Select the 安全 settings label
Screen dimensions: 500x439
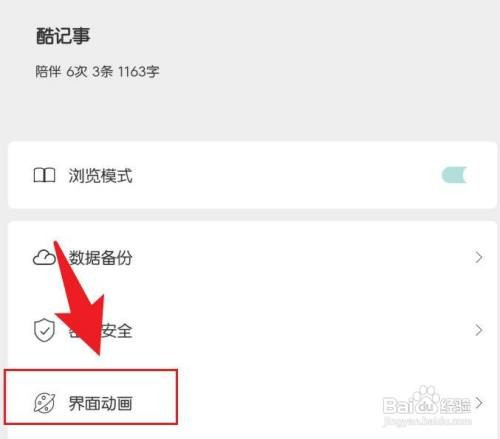(117, 331)
